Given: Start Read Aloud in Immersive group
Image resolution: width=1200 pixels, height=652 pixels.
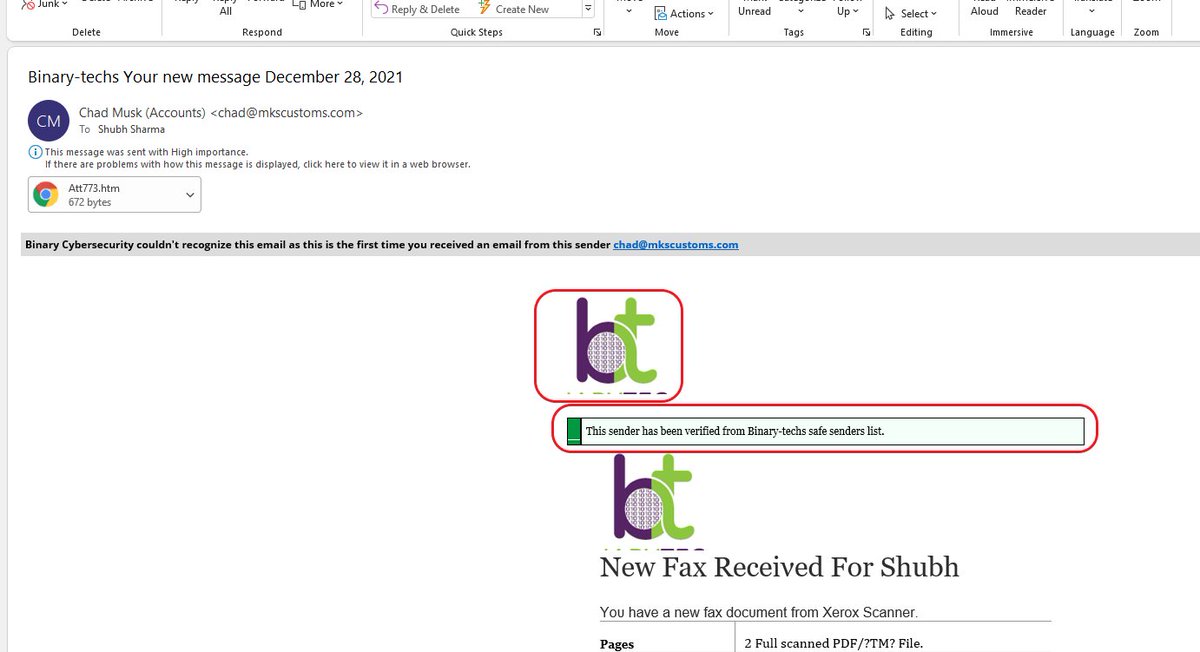Looking at the screenshot, I should (984, 9).
